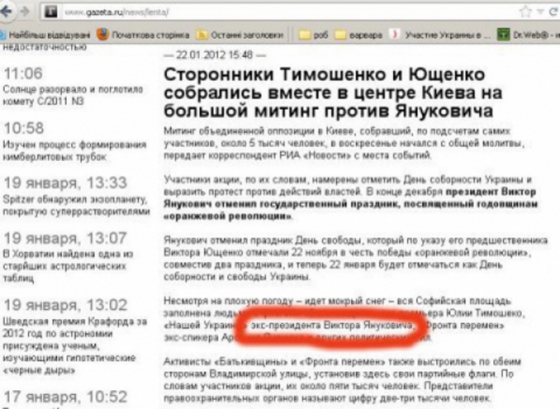This screenshot has width=560, height=409.
Task: Click the forward navigation arrow
Action: pyautogui.click(x=24, y=11)
